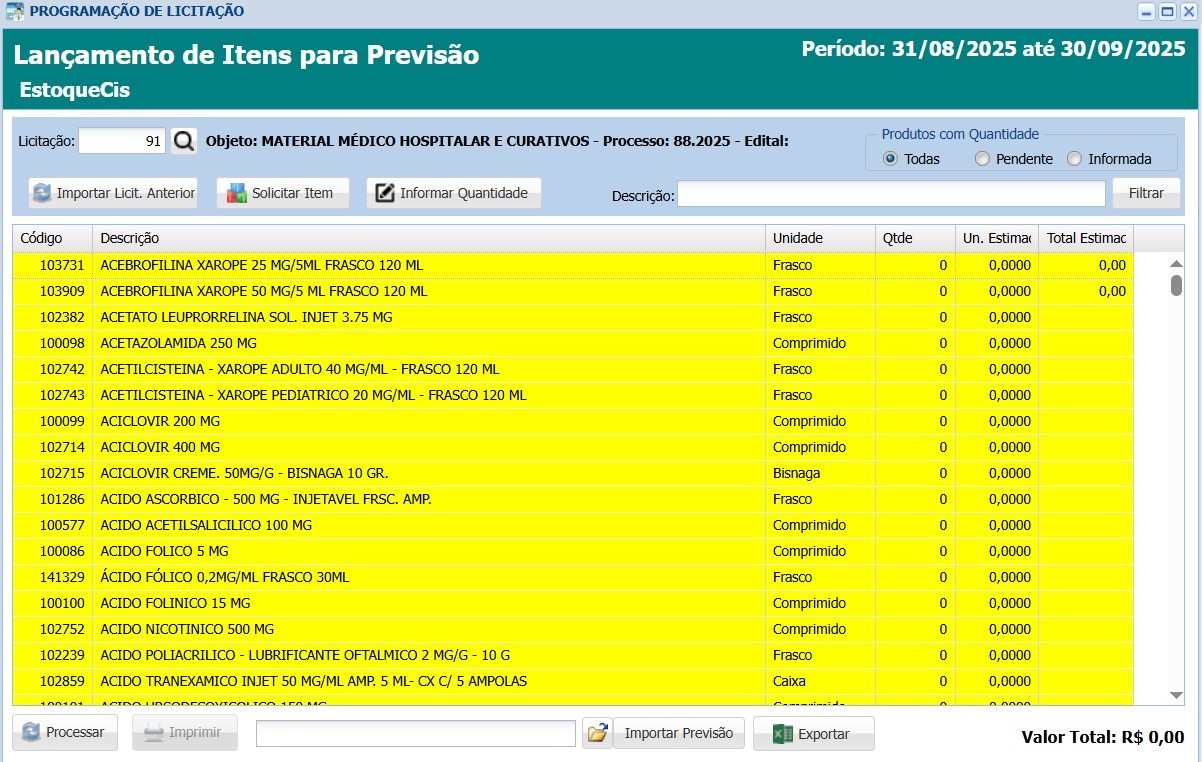Screen dimensions: 1202x762
Task: Click Importar Licit. Anterior button
Action: click(x=113, y=193)
